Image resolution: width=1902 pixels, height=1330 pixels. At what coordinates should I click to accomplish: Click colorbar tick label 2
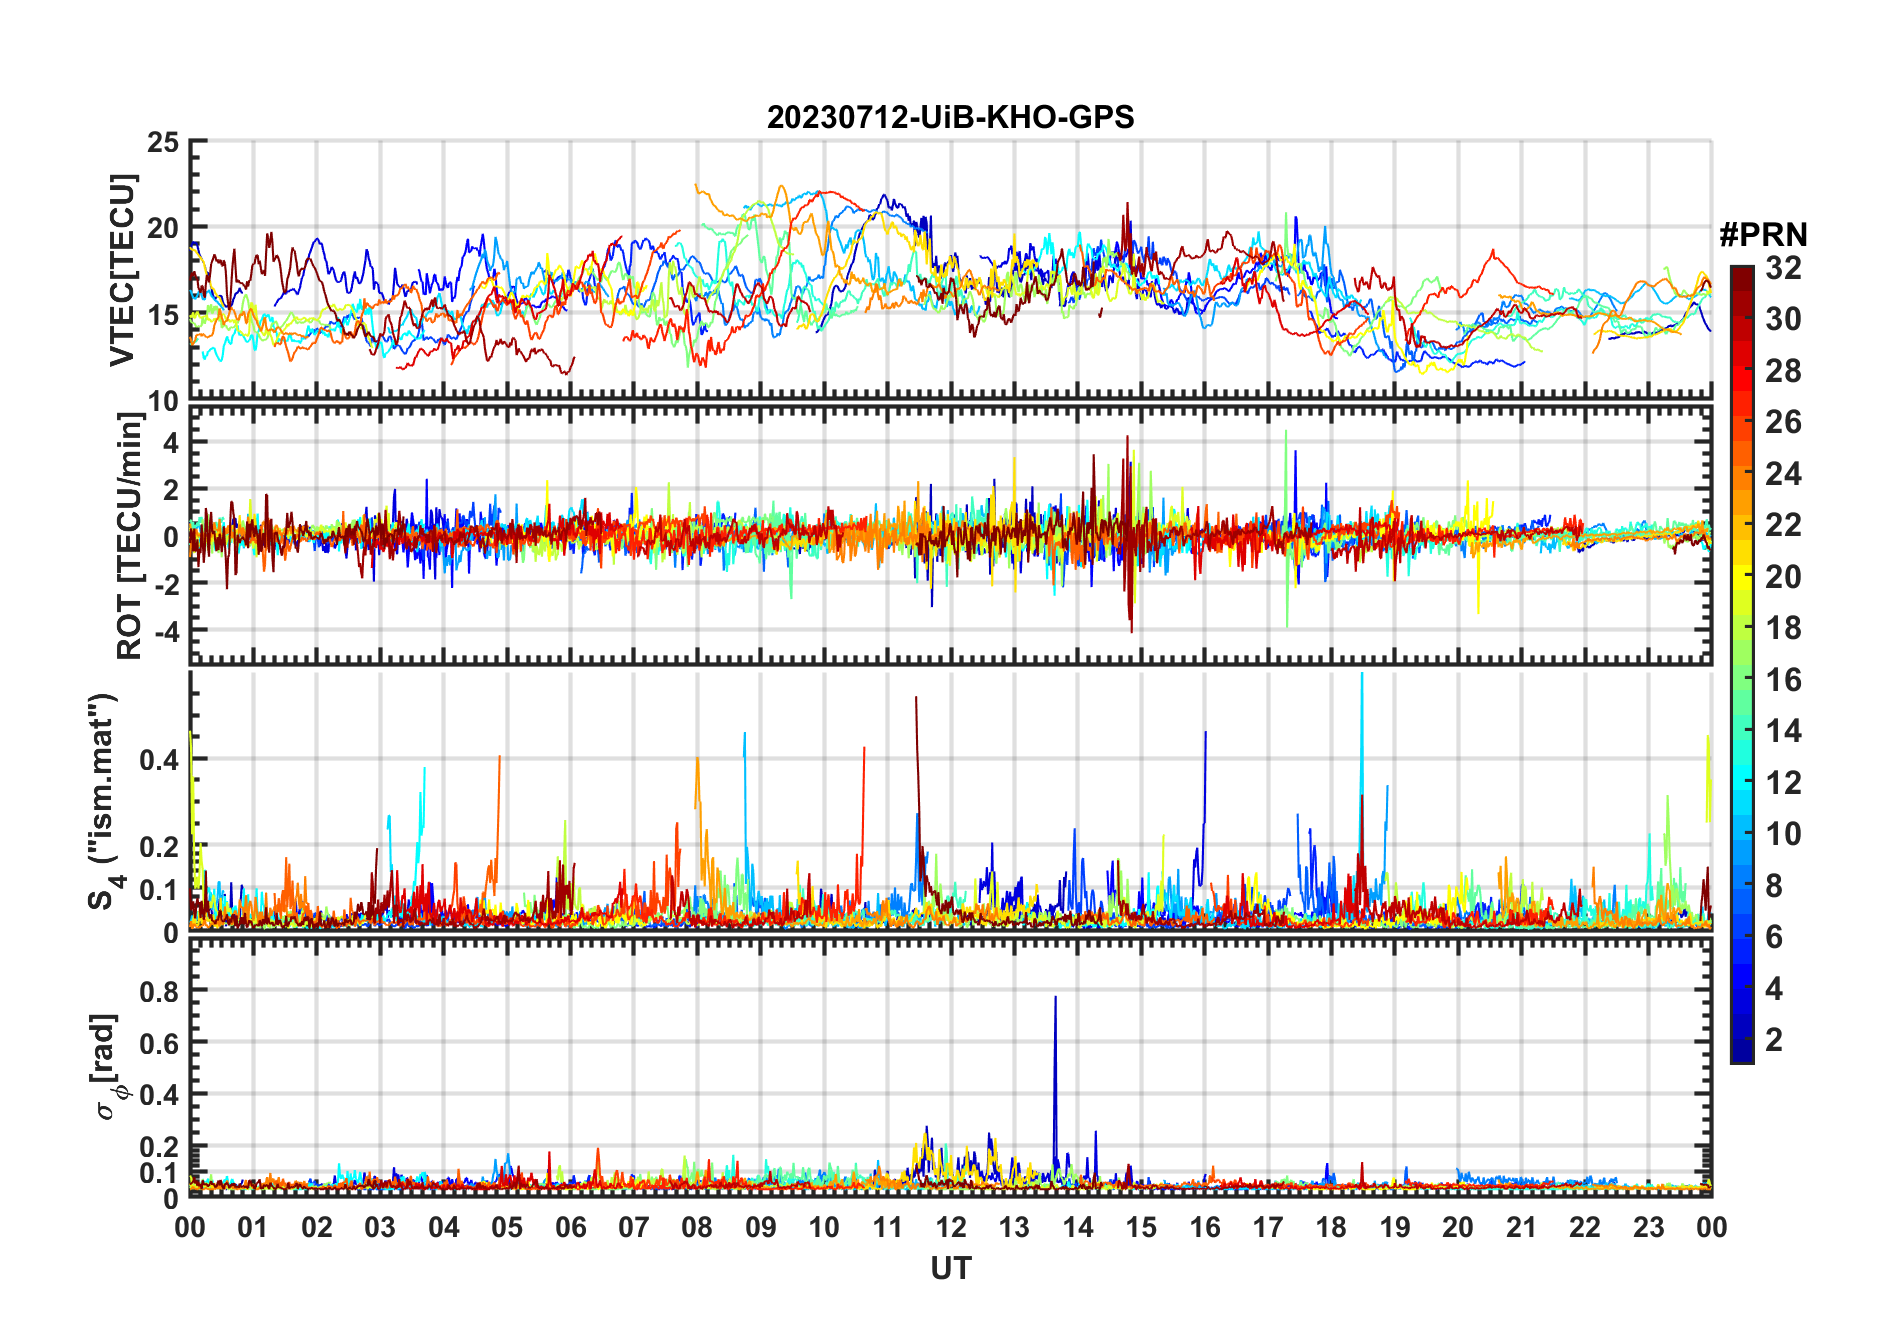[x=1774, y=1040]
